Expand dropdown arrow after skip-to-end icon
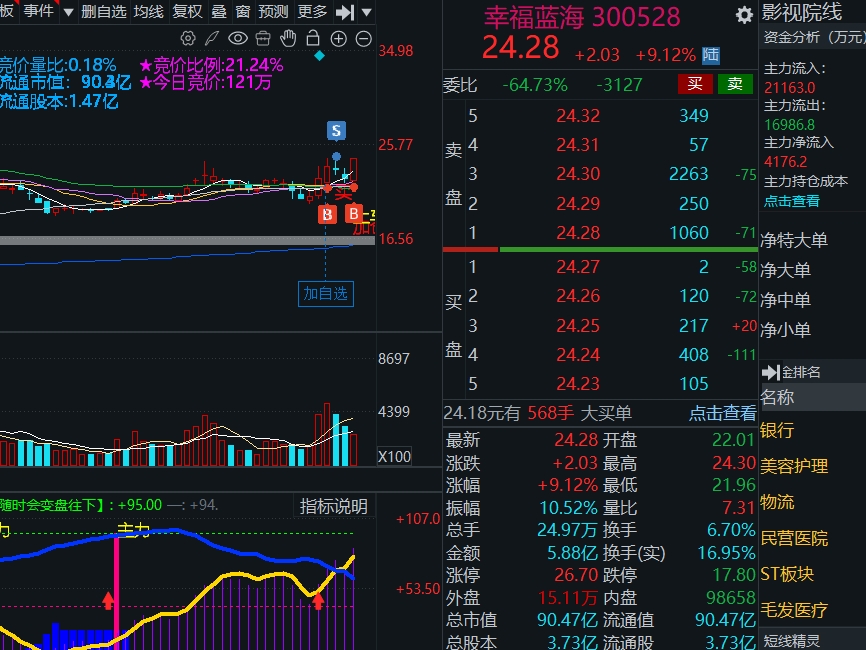The image size is (866, 650). pos(366,12)
